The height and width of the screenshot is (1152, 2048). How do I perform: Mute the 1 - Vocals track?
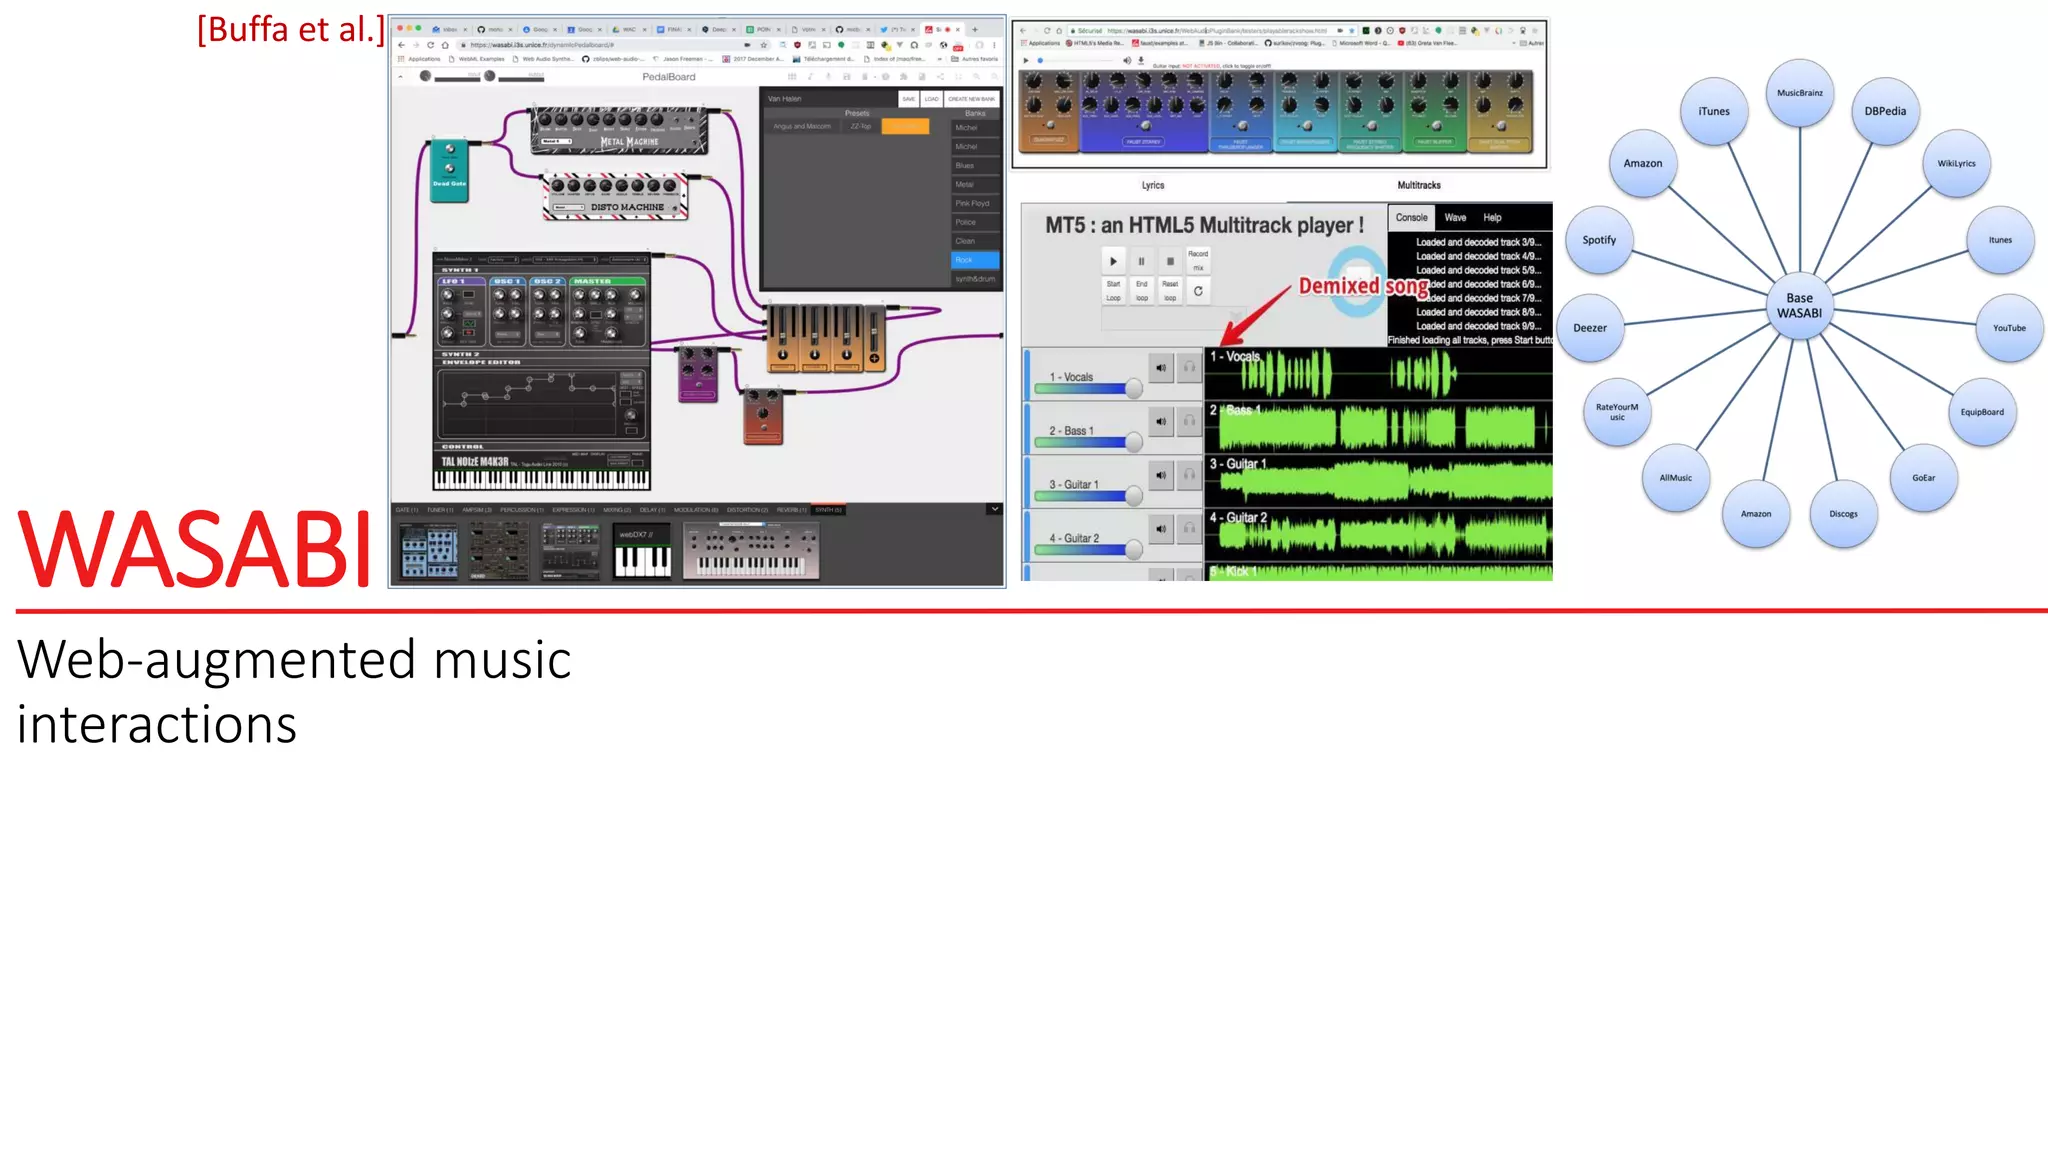pos(1160,368)
